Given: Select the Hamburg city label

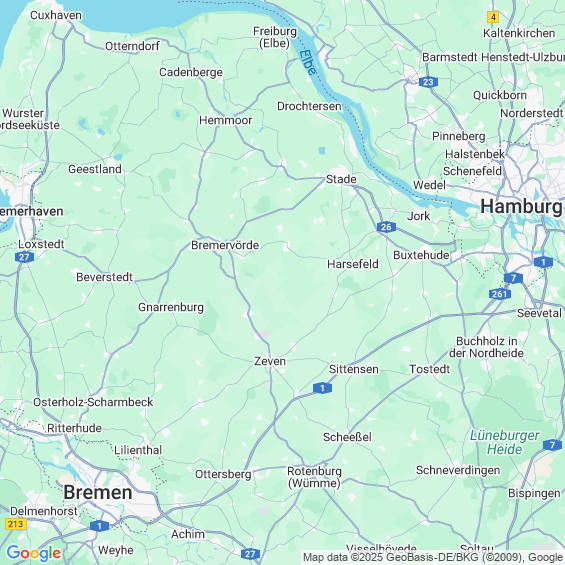Looking at the screenshot, I should (521, 206).
